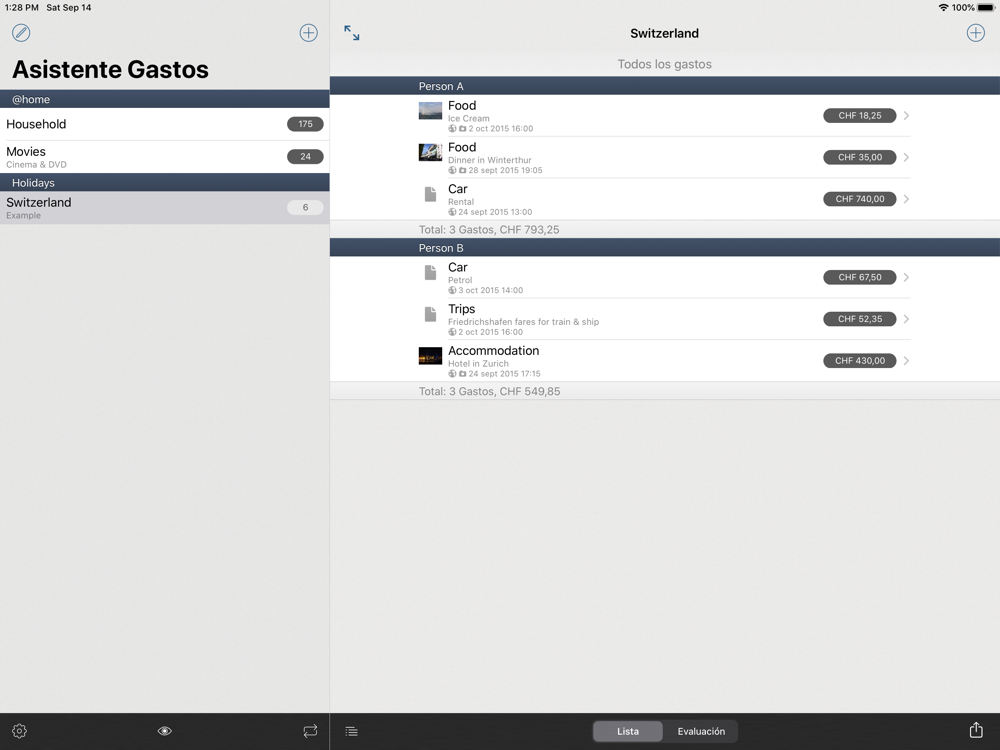Image resolution: width=1000 pixels, height=750 pixels.
Task: Switch to the Lista tab
Action: tap(628, 732)
